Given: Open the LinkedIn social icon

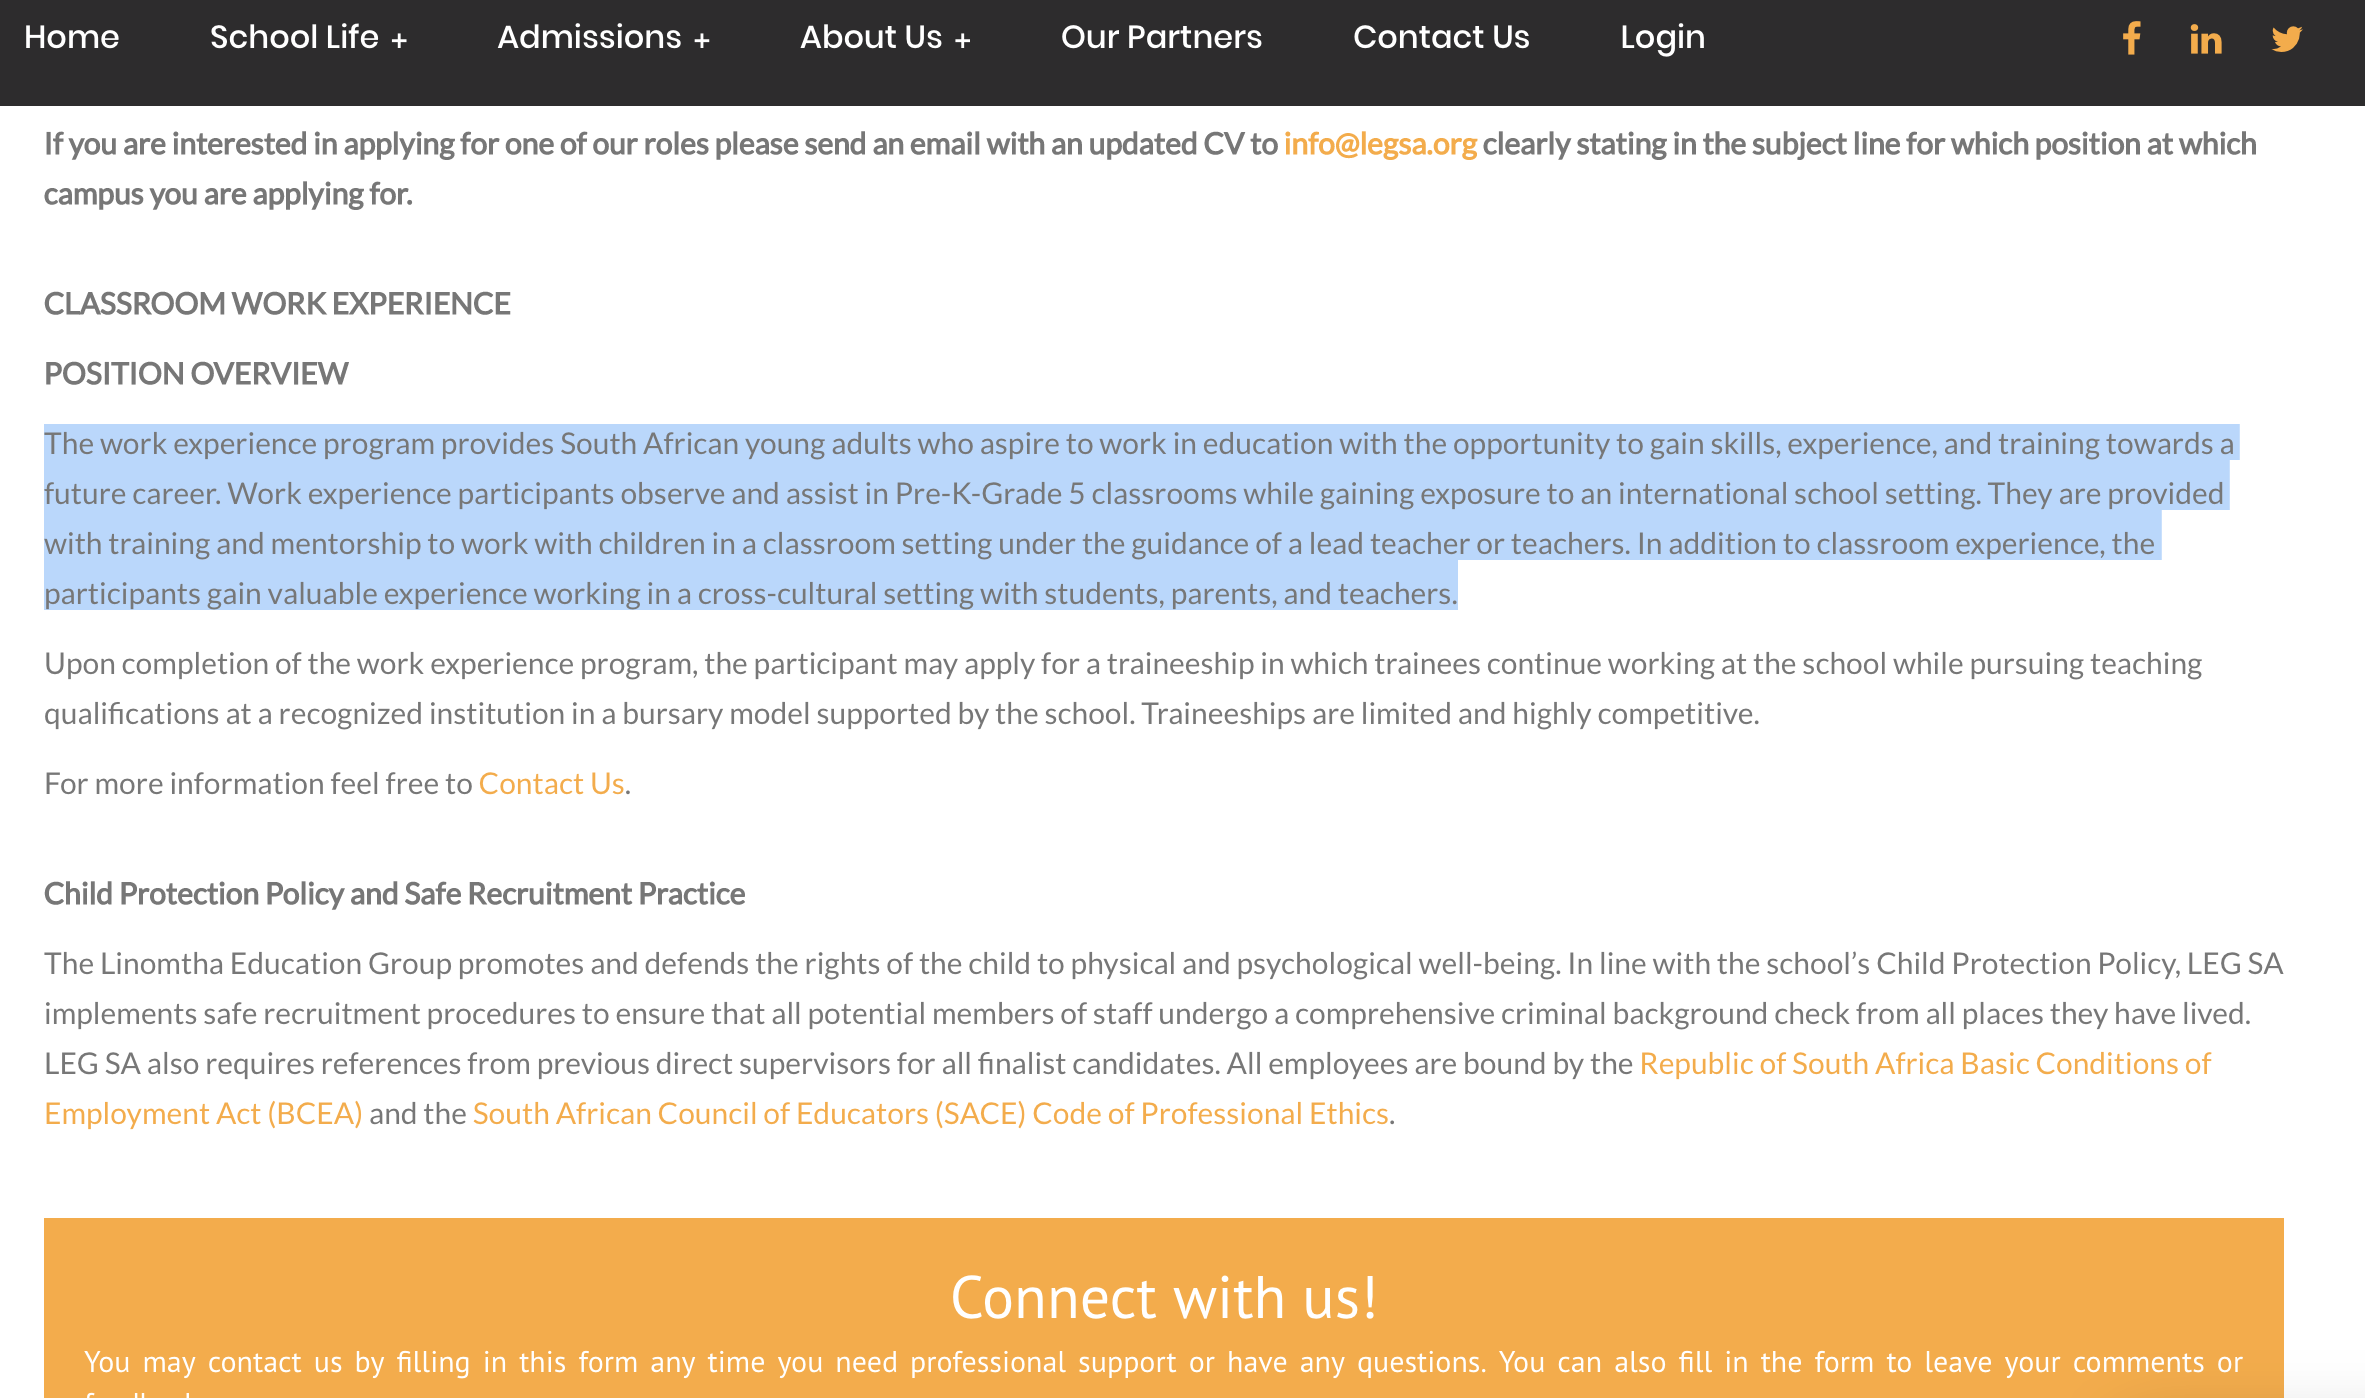Looking at the screenshot, I should 2205,39.
